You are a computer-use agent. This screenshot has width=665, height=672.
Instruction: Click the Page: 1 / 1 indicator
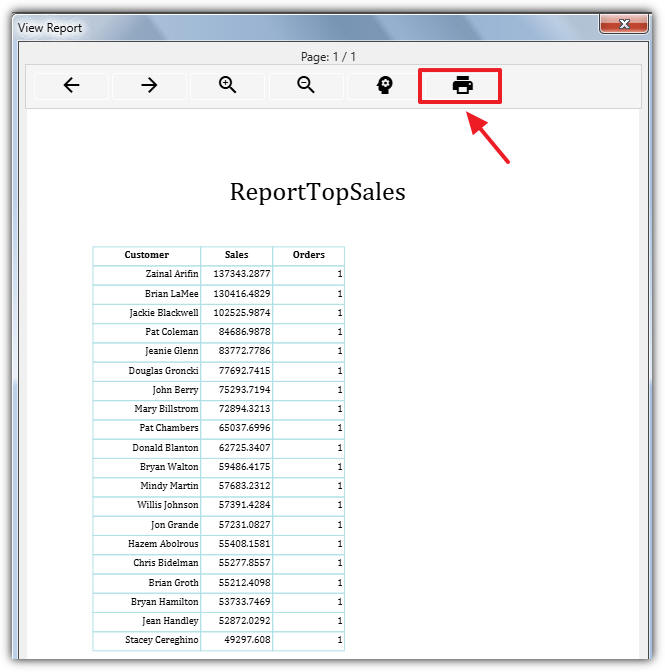(x=328, y=57)
